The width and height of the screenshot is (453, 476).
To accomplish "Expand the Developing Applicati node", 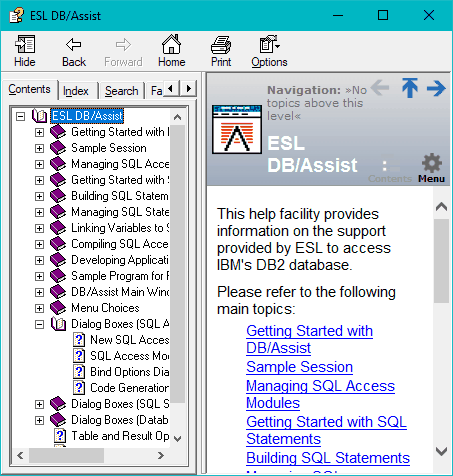I will (x=39, y=260).
